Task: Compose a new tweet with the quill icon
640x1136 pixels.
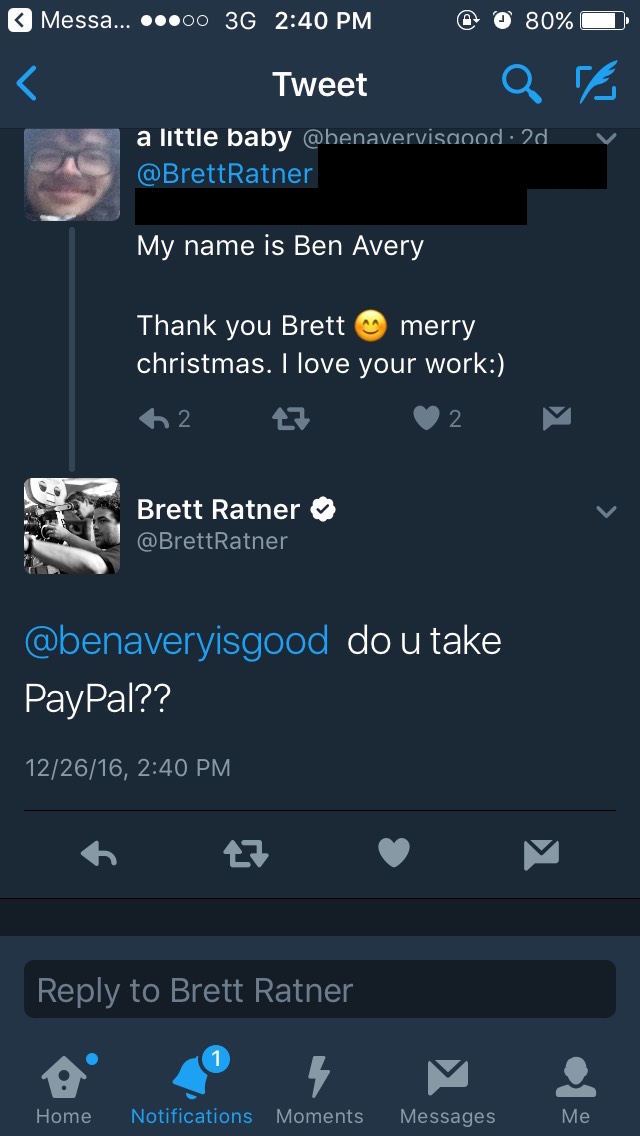Action: (596, 85)
